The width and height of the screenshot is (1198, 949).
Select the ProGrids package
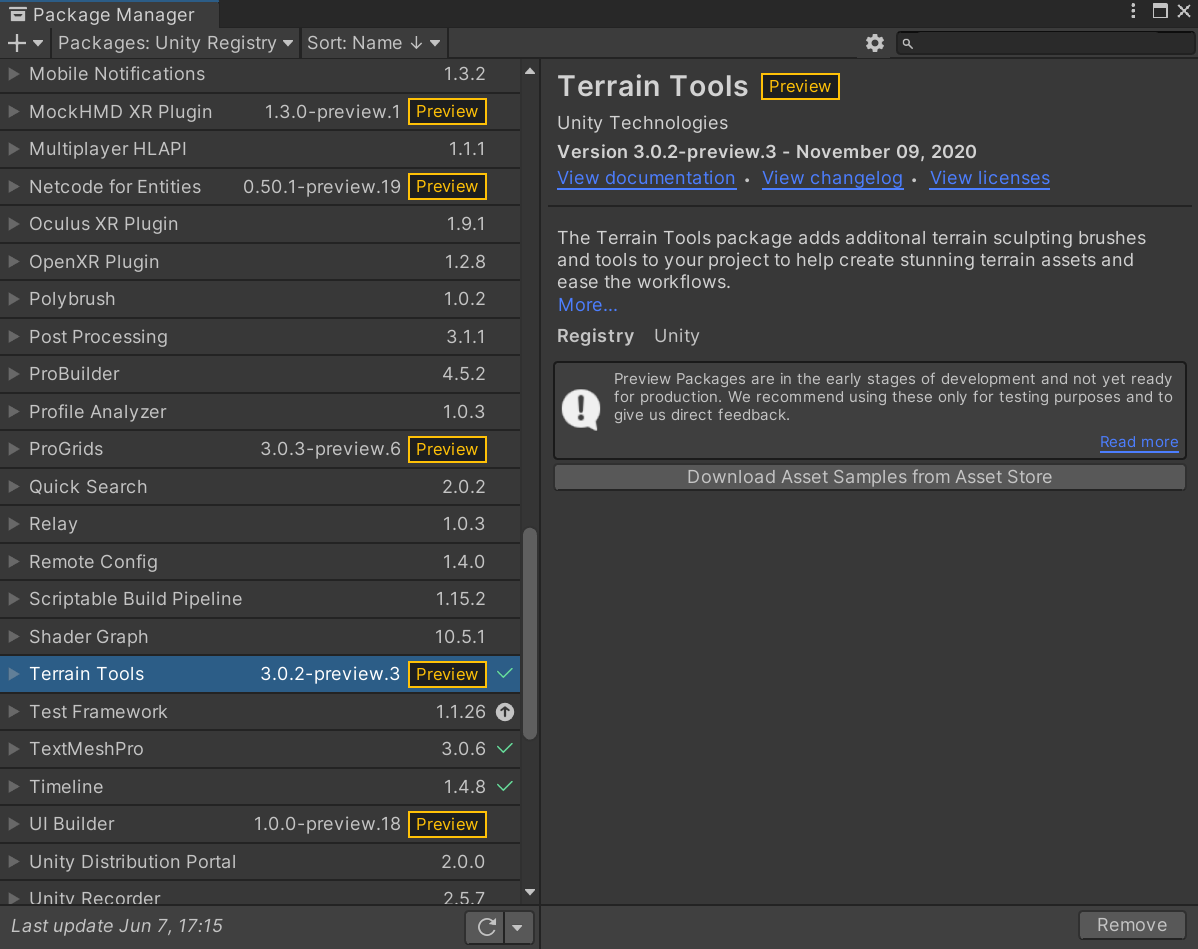[260, 449]
